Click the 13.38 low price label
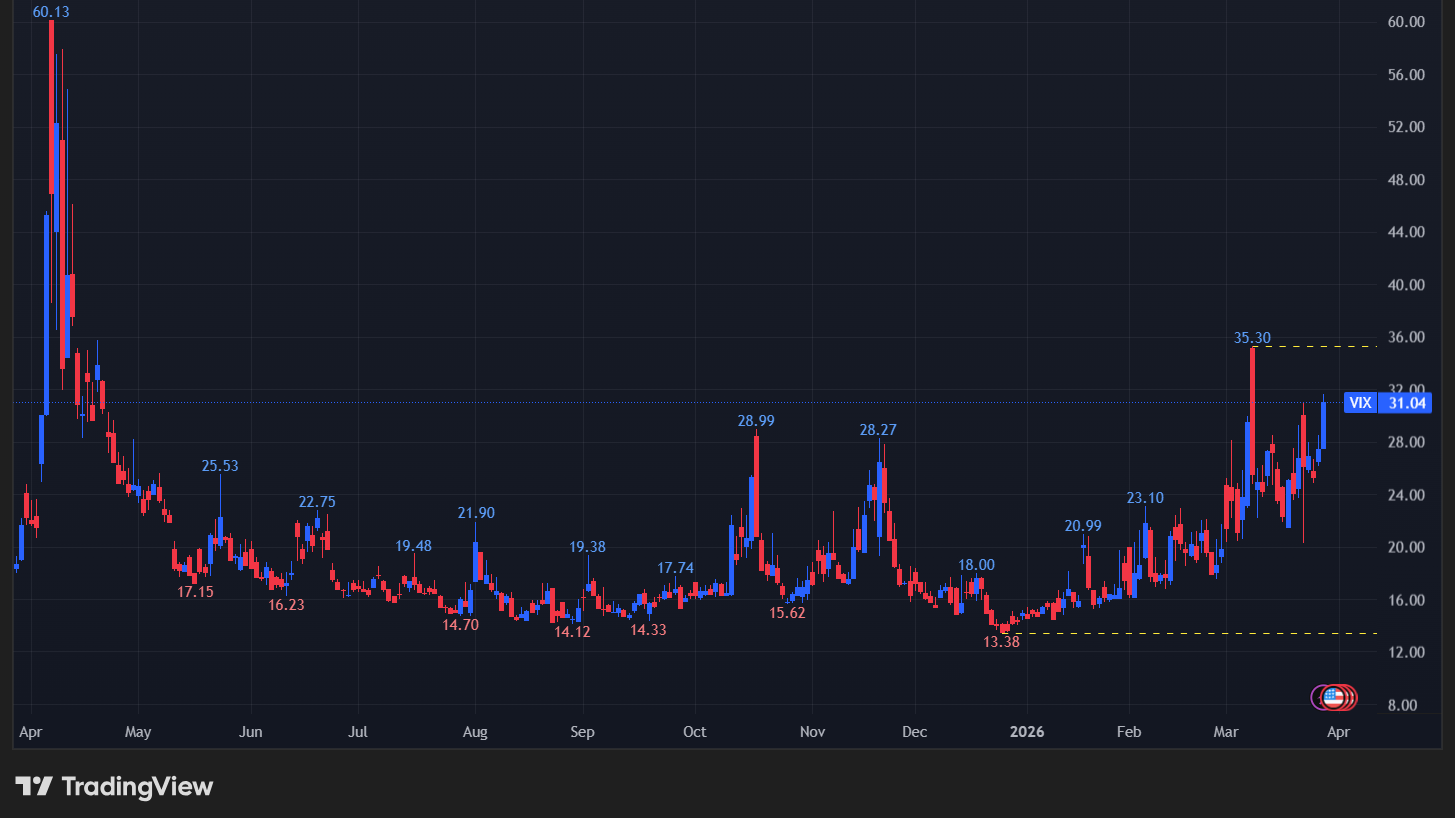This screenshot has width=1455, height=818. point(1001,642)
